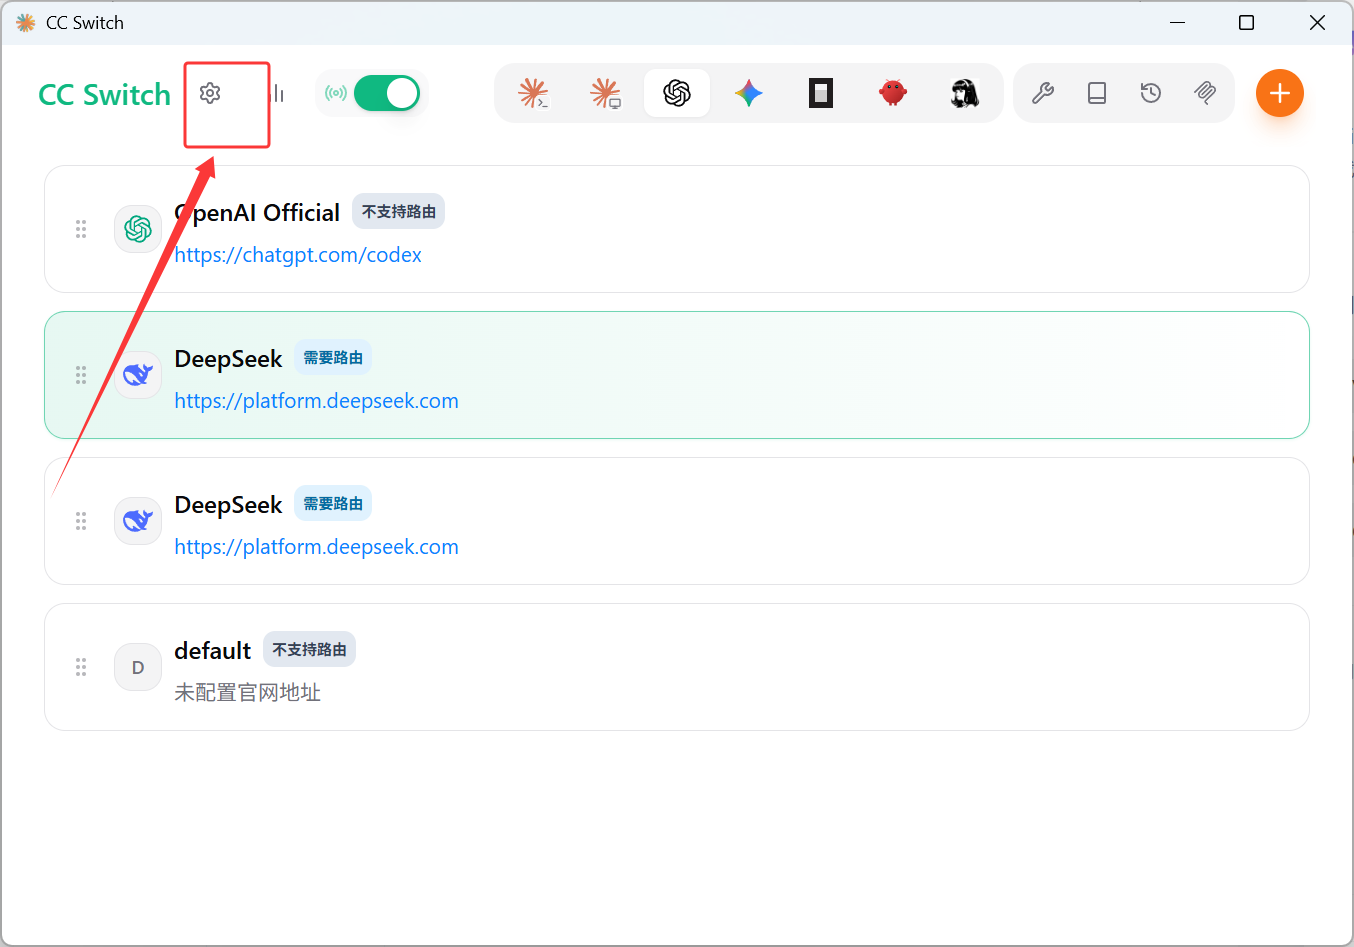Select the Gemini sparkle app tab
Screen dimensions: 1354x947
pos(749,93)
